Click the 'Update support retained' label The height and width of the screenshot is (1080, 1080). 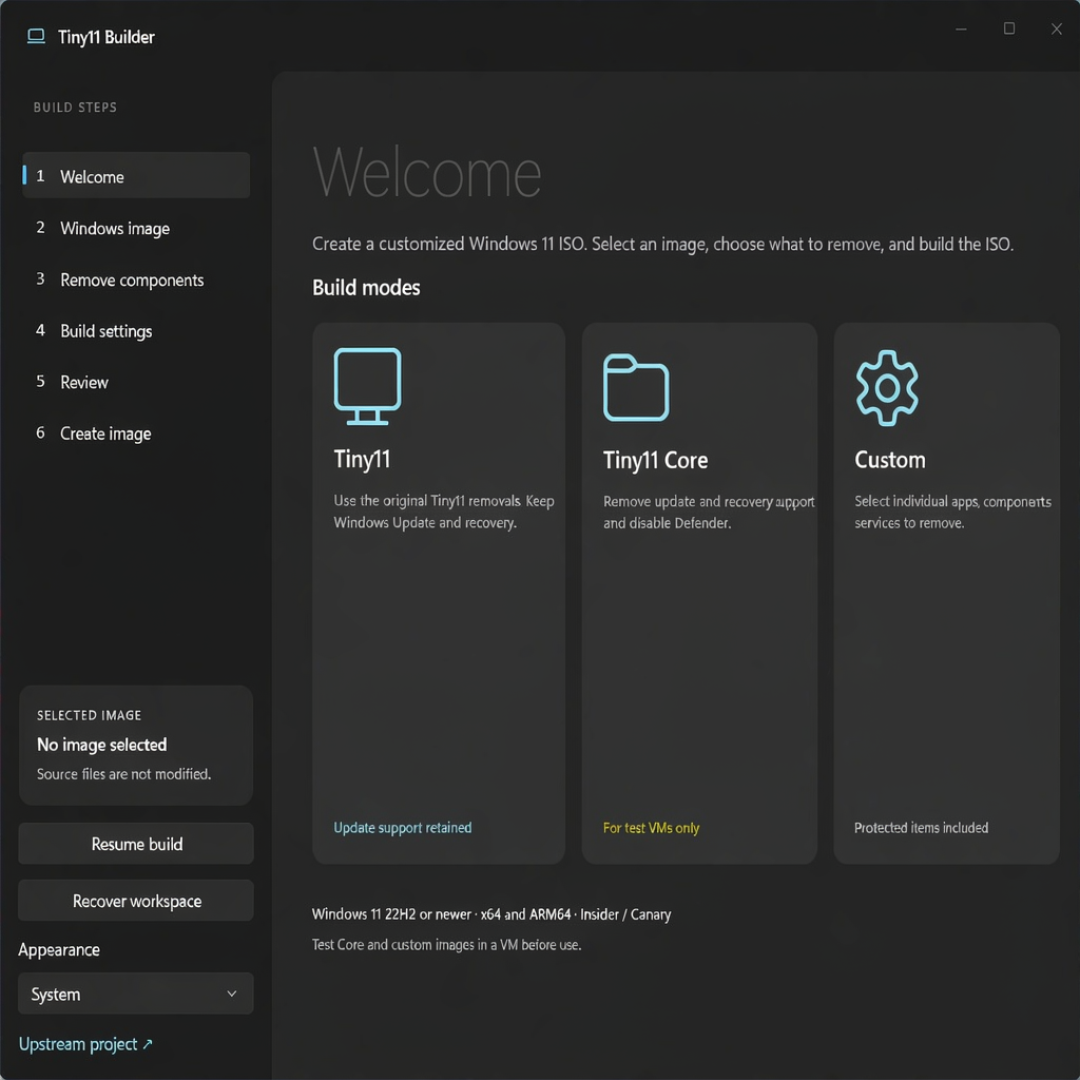click(402, 827)
